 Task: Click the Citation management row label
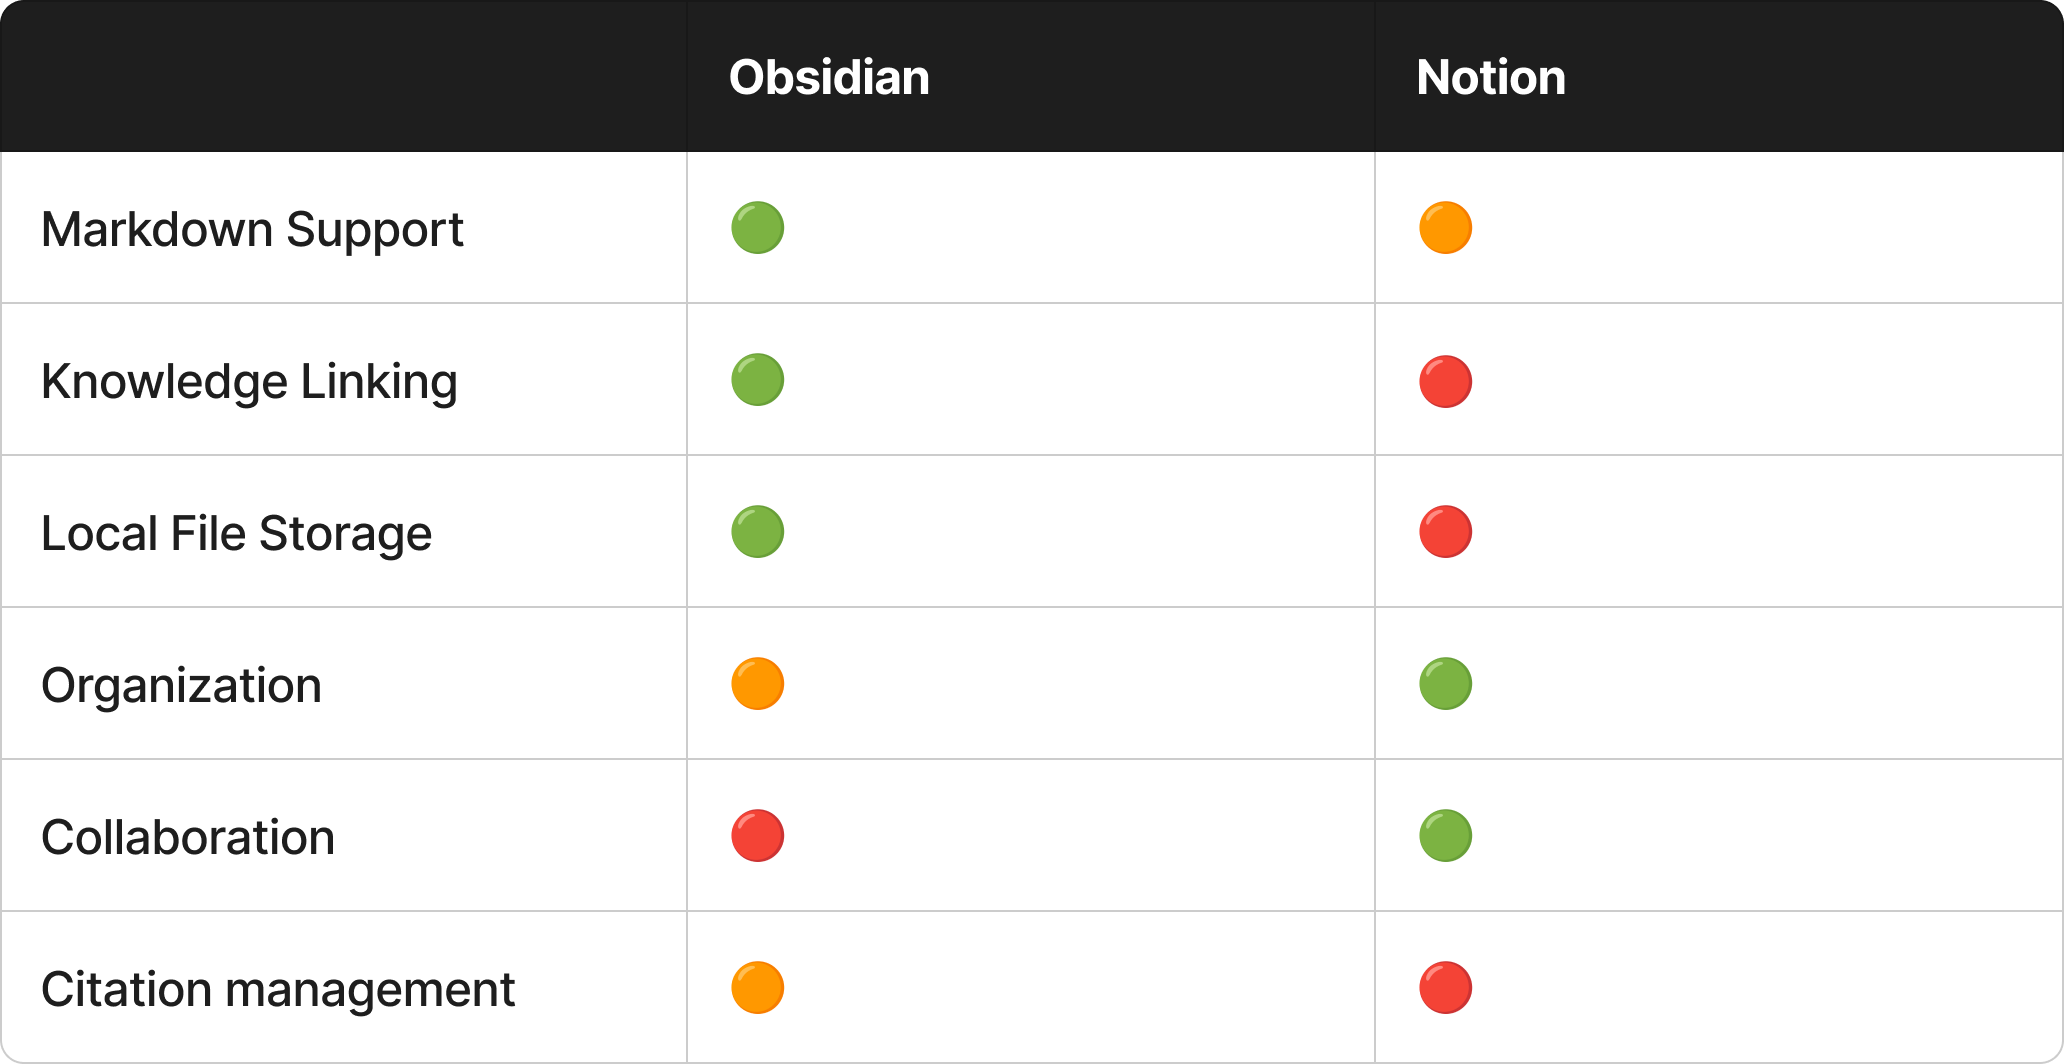point(278,989)
